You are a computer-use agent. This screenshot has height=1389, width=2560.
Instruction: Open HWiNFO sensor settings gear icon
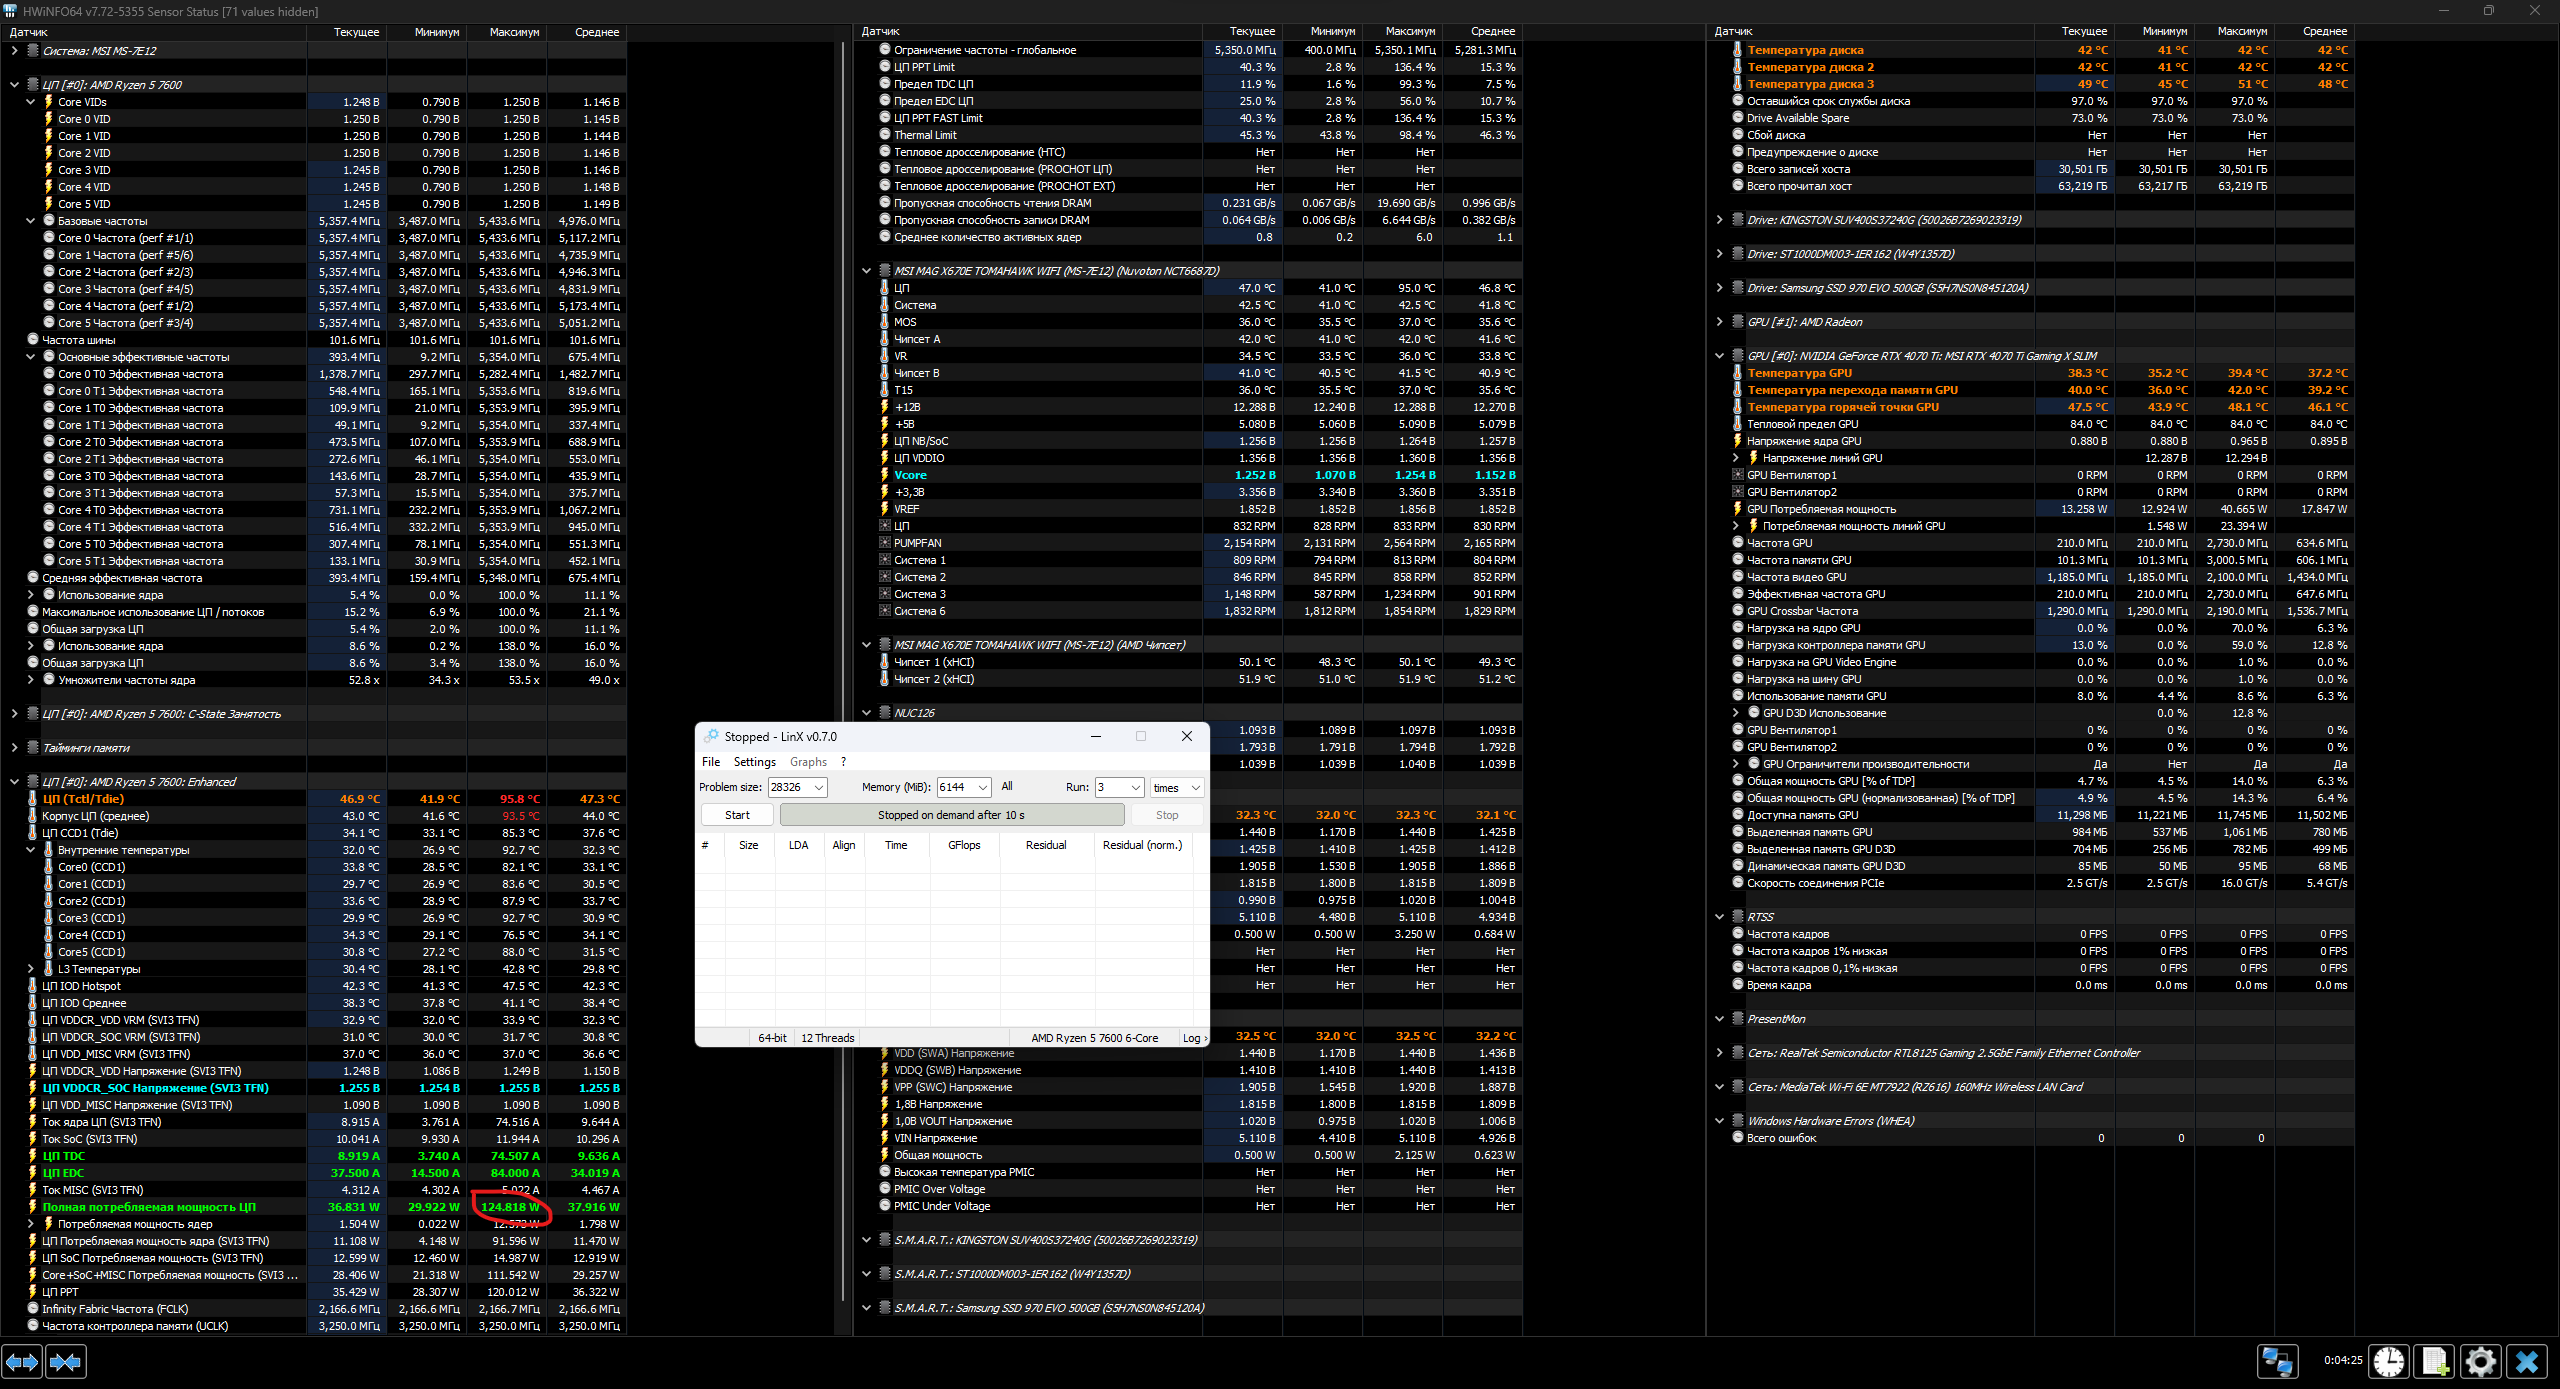pyautogui.click(x=2481, y=1362)
